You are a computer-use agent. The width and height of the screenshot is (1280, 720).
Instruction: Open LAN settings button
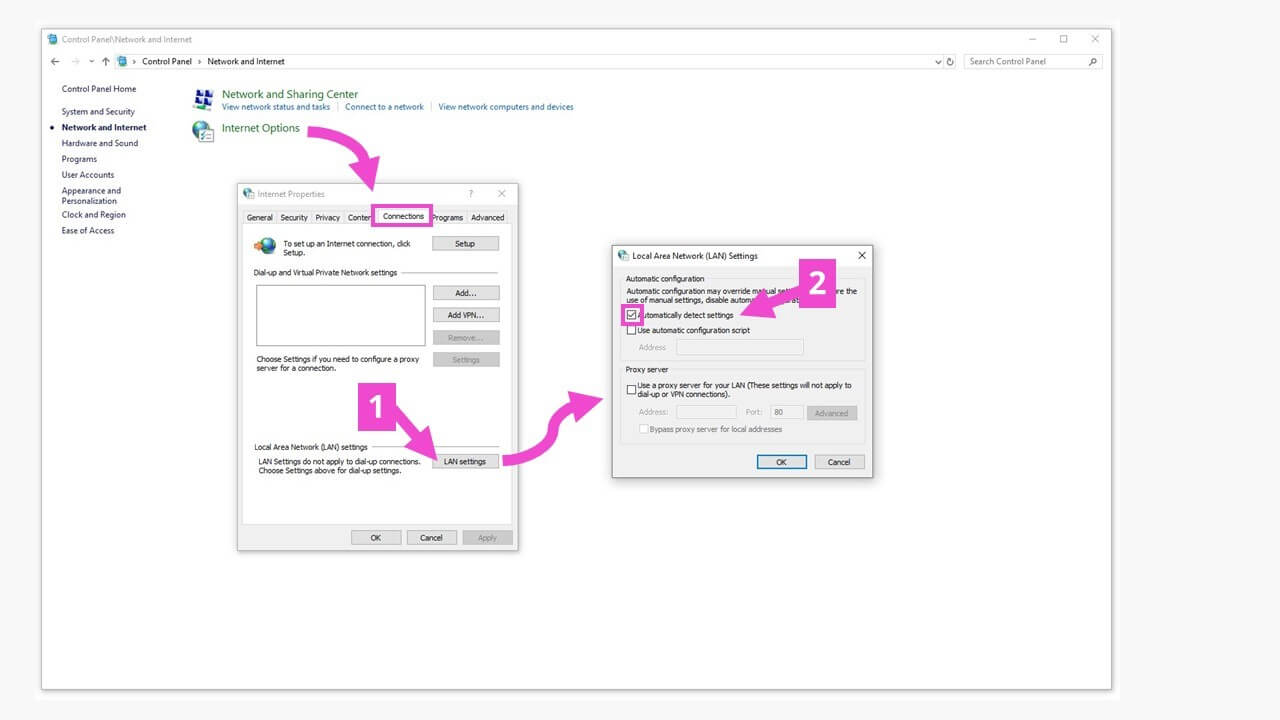pos(465,461)
